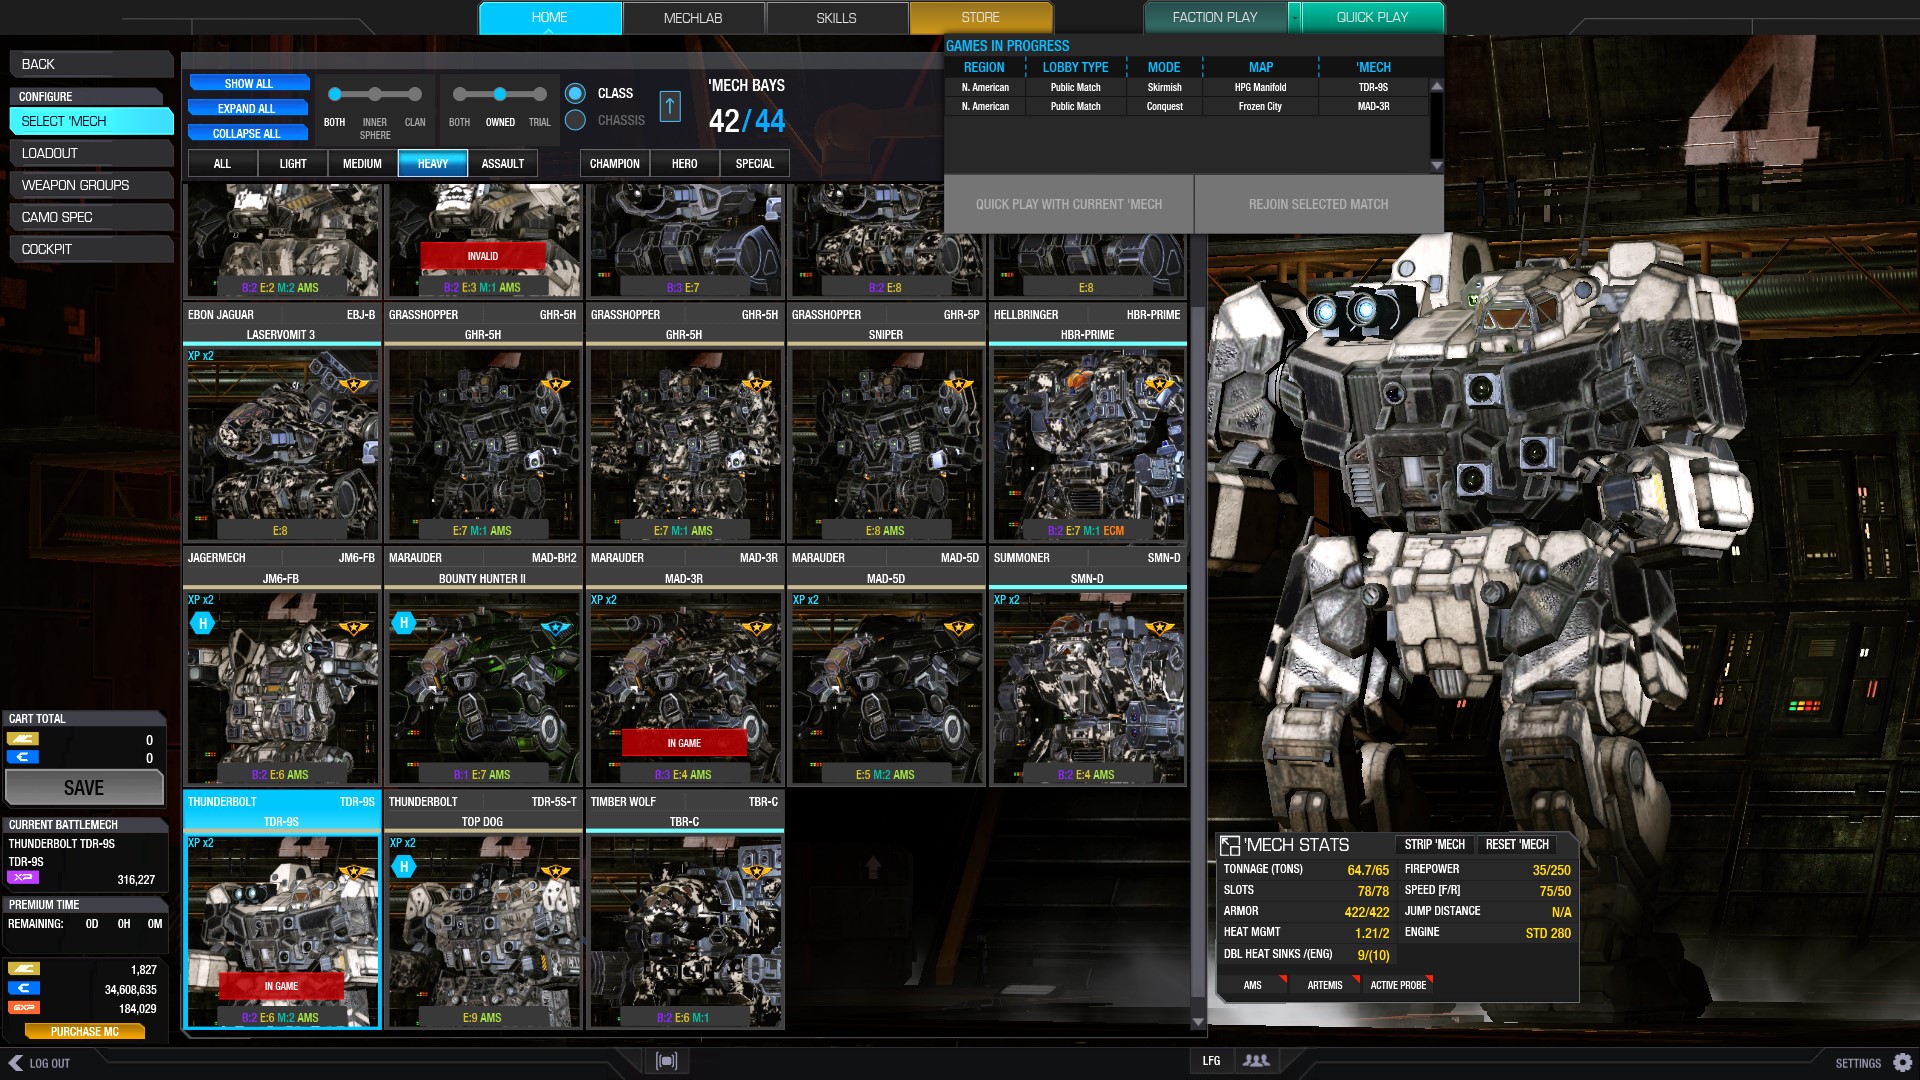This screenshot has height=1080, width=1920.
Task: Click the sort direction arrow next to Class
Action: click(670, 106)
